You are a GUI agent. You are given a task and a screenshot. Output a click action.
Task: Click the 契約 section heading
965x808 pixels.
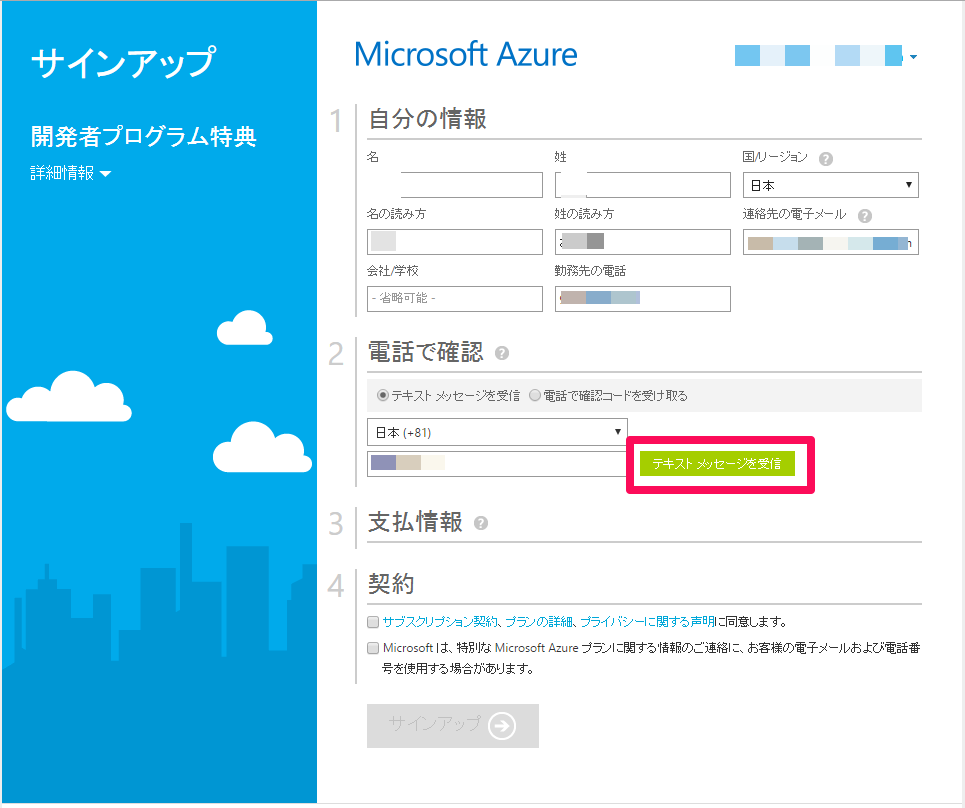click(x=391, y=583)
